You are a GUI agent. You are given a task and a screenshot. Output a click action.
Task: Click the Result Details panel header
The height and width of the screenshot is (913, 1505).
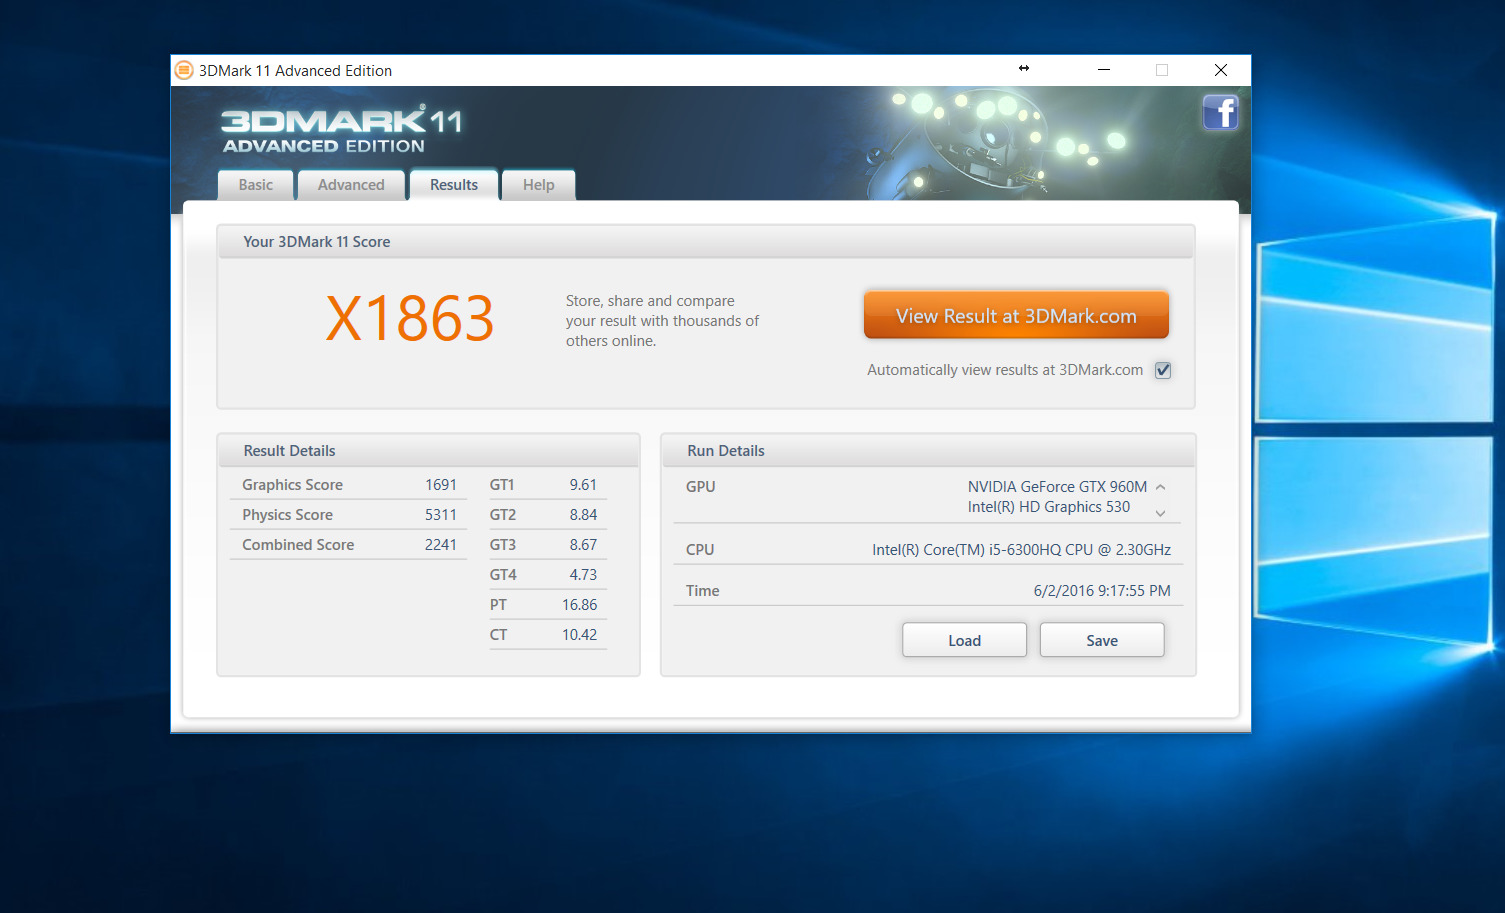pyautogui.click(x=429, y=451)
